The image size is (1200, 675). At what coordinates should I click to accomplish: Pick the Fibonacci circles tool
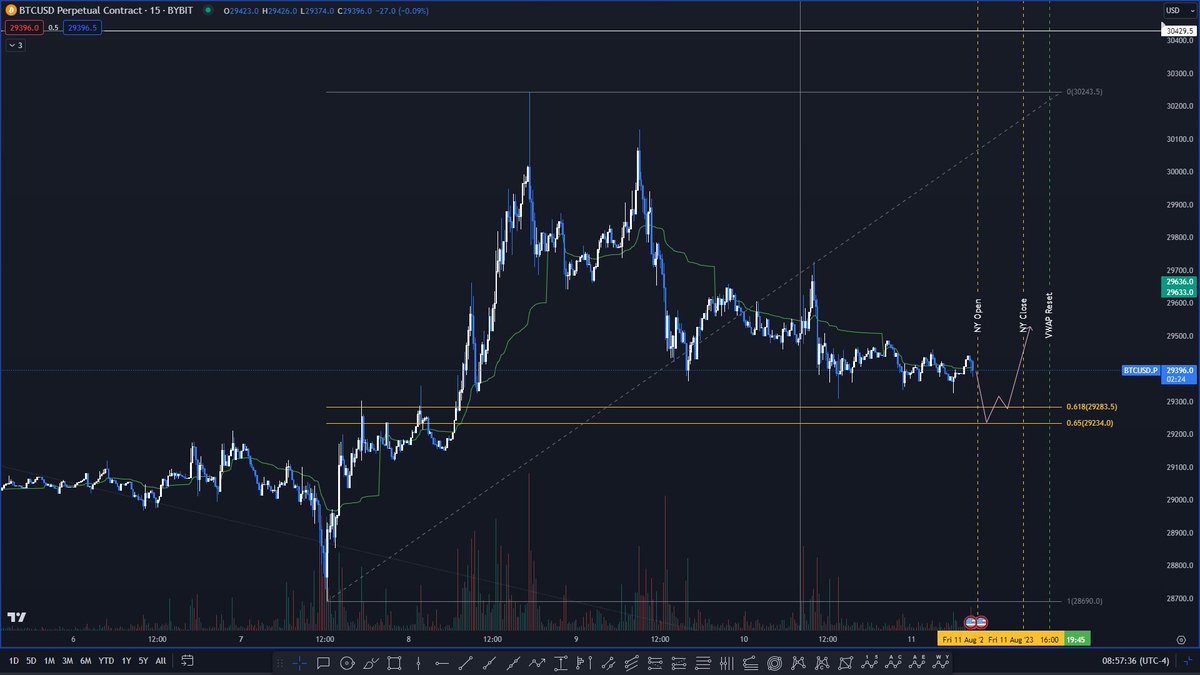point(775,662)
